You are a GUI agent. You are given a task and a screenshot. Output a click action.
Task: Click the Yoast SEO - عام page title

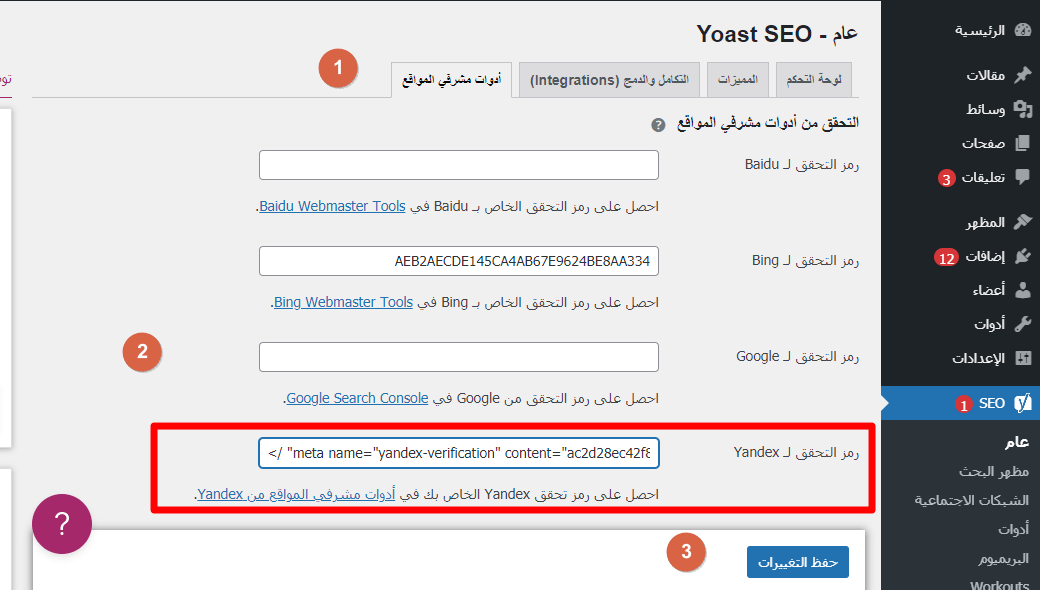click(777, 34)
